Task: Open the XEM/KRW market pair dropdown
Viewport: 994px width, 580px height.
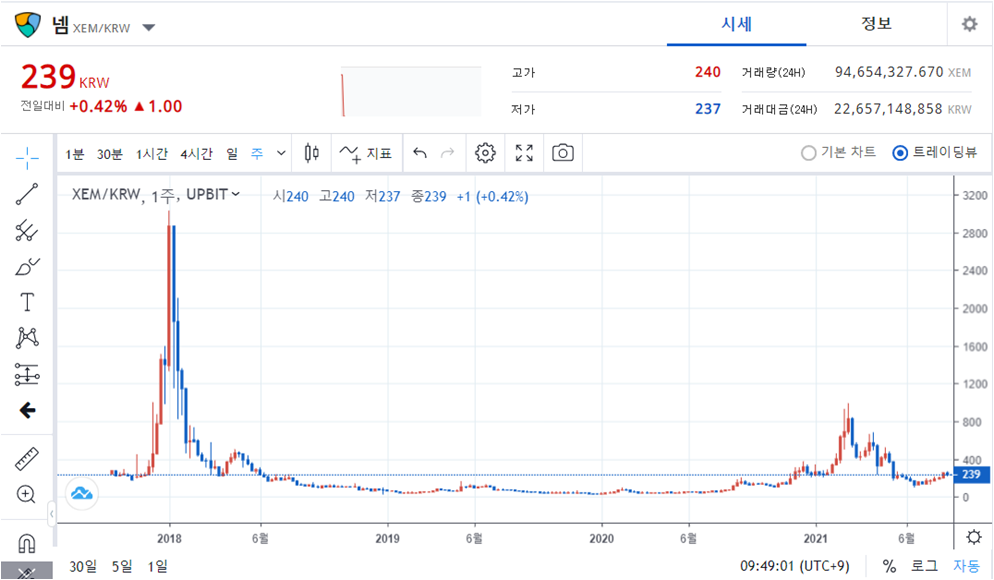Action: (x=149, y=27)
